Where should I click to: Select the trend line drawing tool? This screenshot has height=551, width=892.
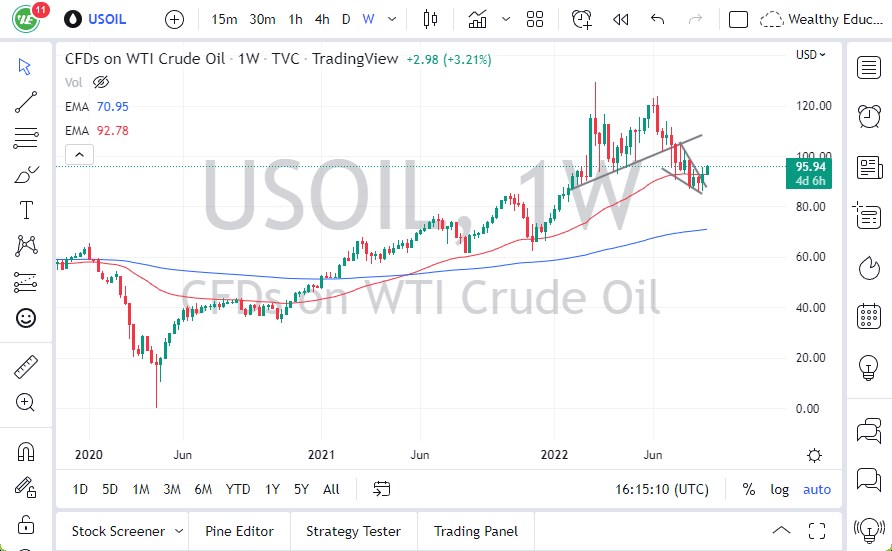coord(26,102)
